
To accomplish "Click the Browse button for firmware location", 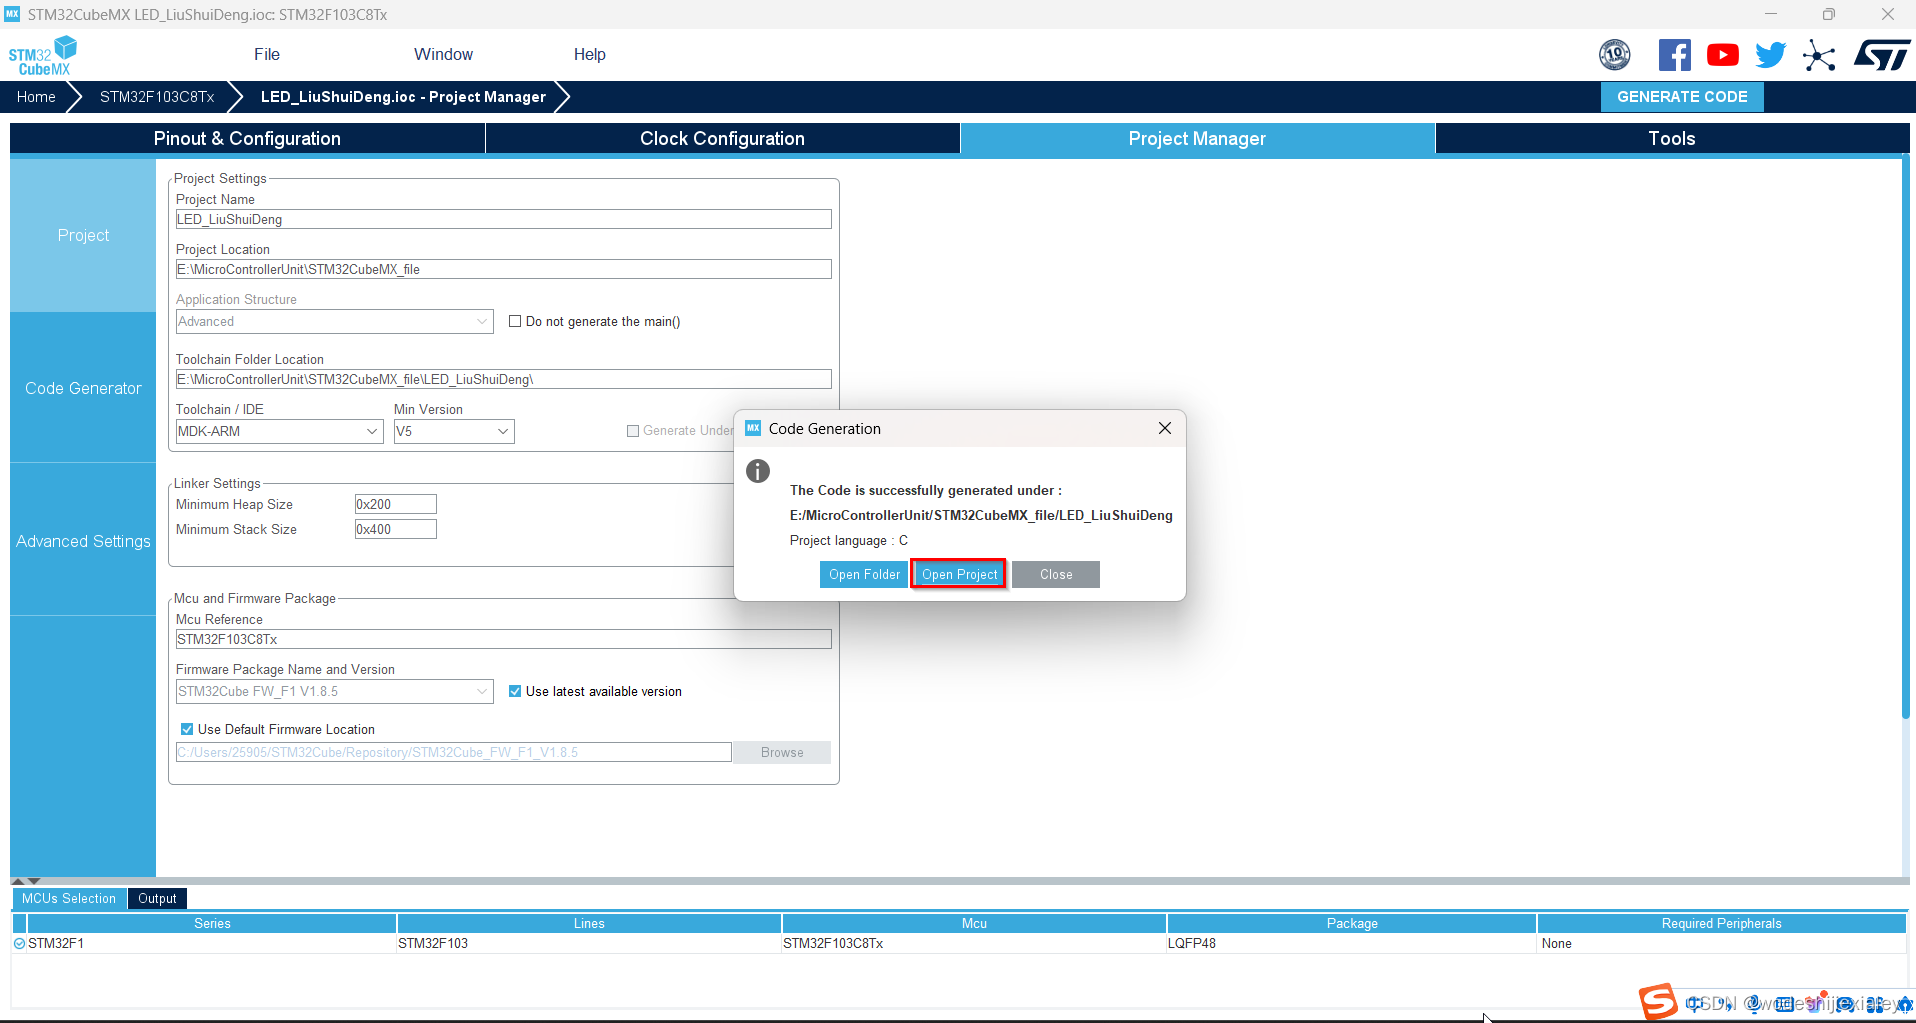I will 782,752.
